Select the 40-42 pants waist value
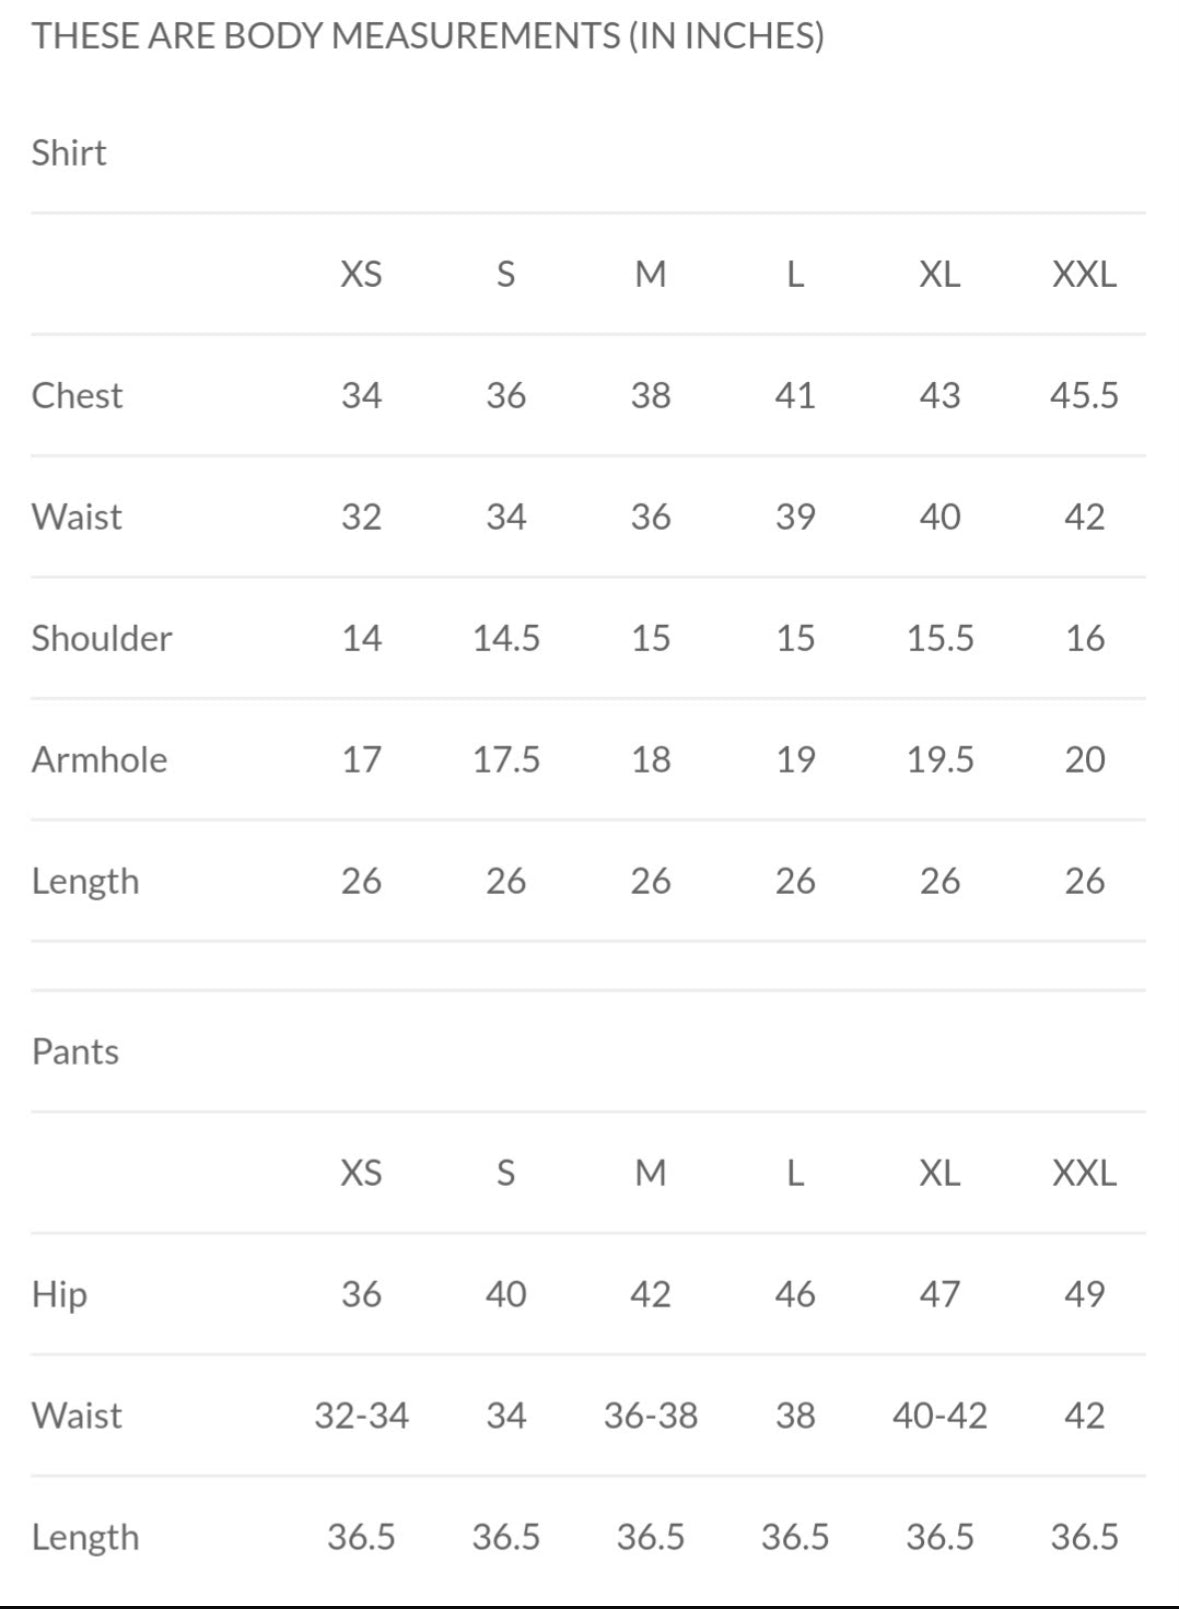1179x1609 pixels. 940,1416
